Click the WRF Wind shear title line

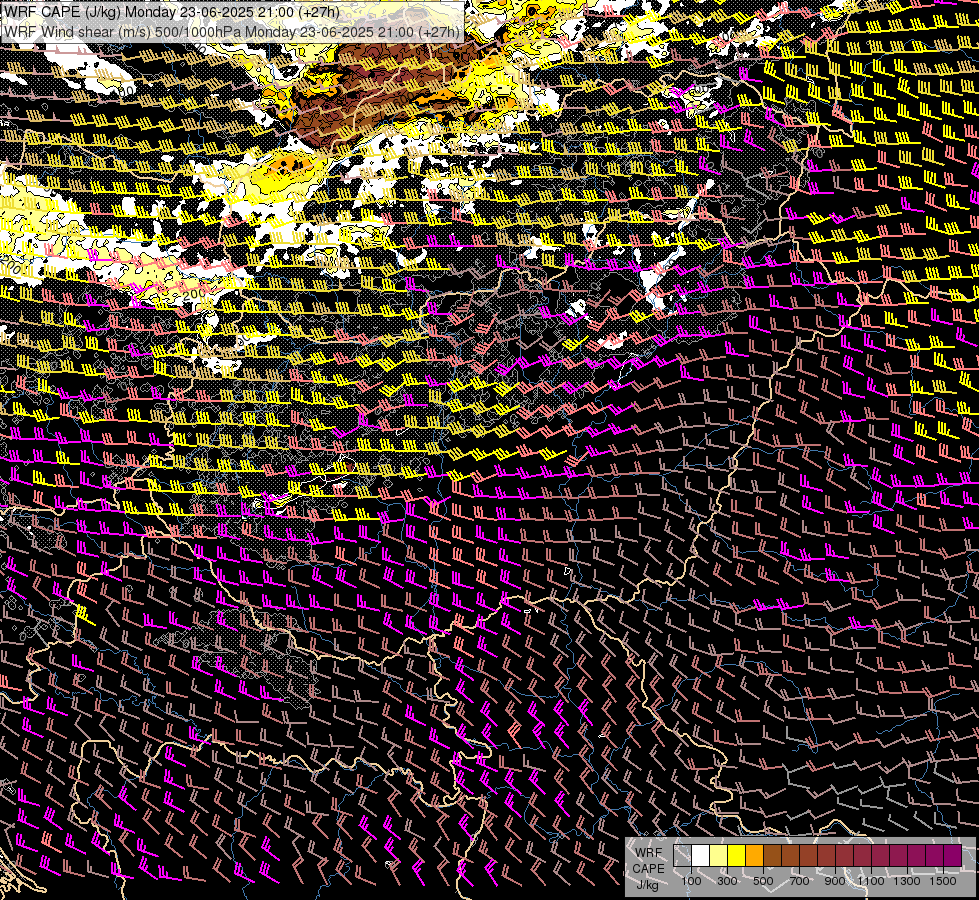tap(232, 31)
